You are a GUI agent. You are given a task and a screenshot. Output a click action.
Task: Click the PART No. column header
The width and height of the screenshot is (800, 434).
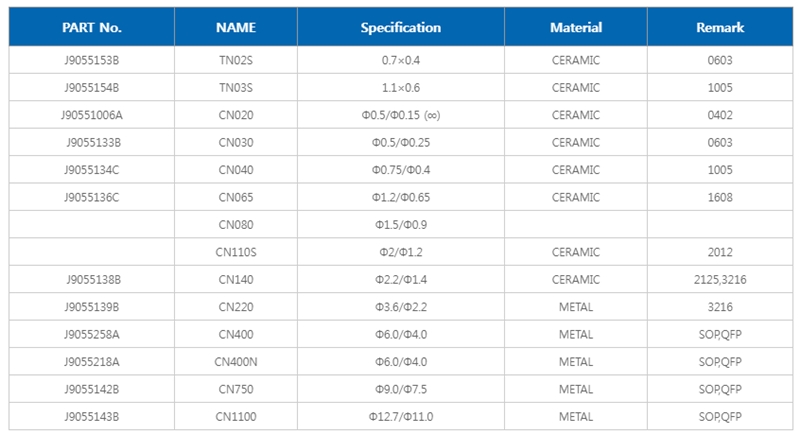(91, 28)
